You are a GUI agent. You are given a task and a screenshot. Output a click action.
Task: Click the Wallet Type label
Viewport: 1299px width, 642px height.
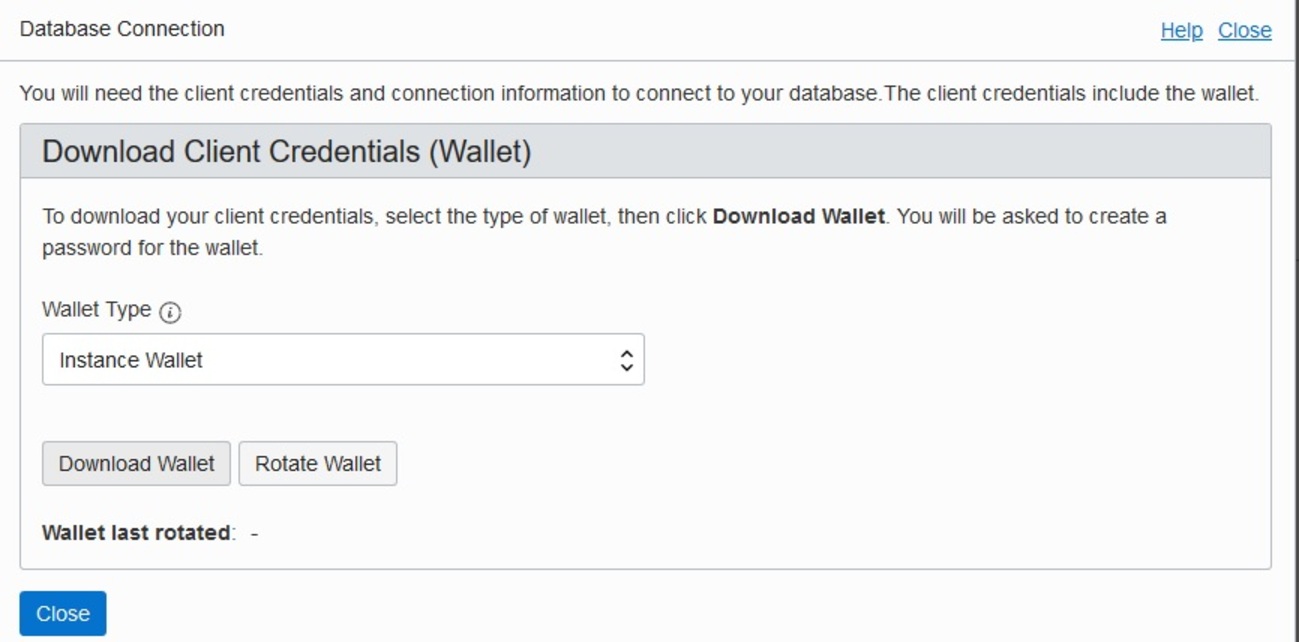point(96,310)
